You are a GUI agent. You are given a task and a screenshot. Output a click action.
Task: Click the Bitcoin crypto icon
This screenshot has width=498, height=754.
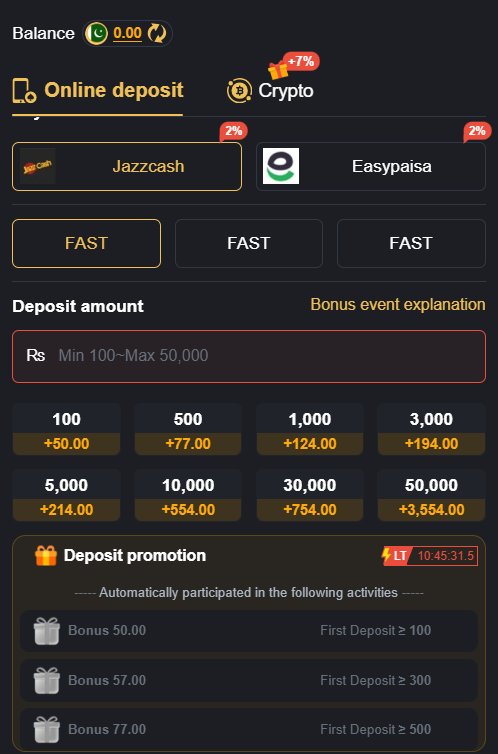click(x=239, y=90)
